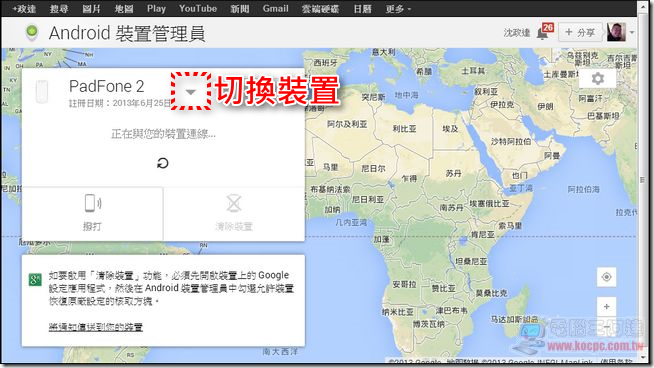This screenshot has height=368, width=654.
Task: Click the Android 裝置管理員 title
Action: click(127, 33)
